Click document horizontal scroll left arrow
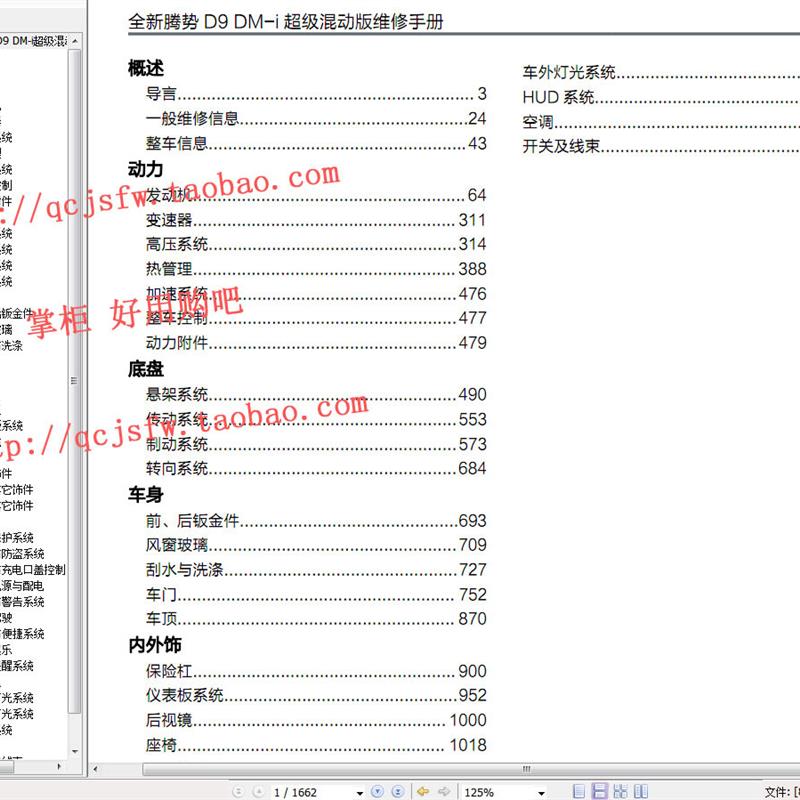This screenshot has height=800, width=800. 95,769
